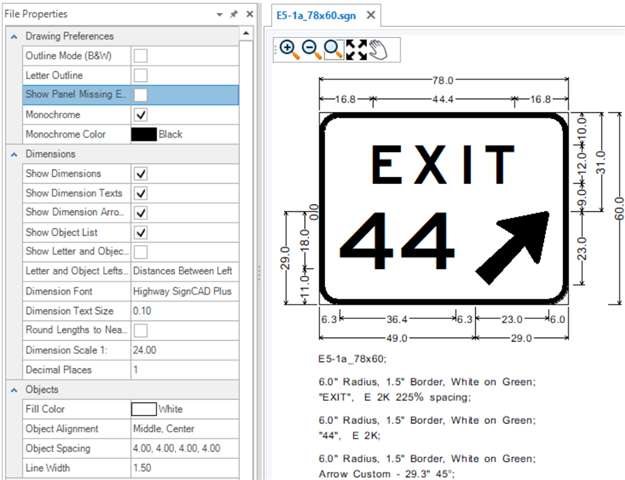Screen dimensions: 625x480
Task: Activate the Pan hand tool
Action: click(x=377, y=50)
